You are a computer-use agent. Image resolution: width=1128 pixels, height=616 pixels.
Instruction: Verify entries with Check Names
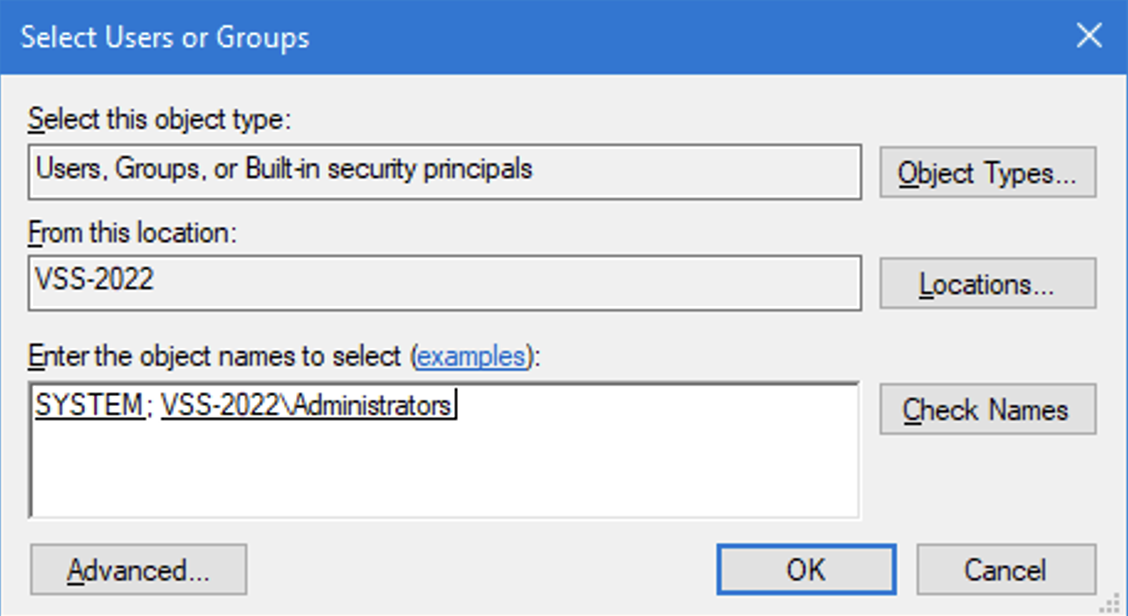tap(988, 409)
